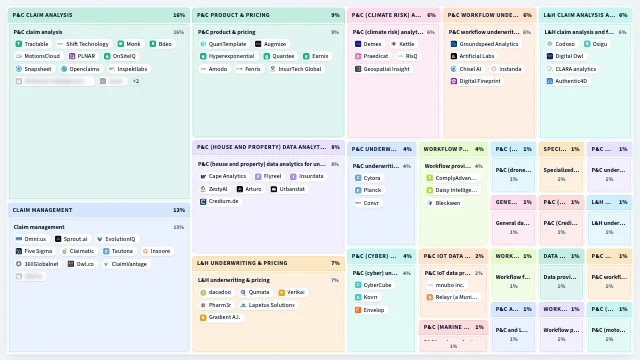Screen dimensions: 640x360
Task: Select the Geospatial Insight chip
Action: tap(382, 69)
